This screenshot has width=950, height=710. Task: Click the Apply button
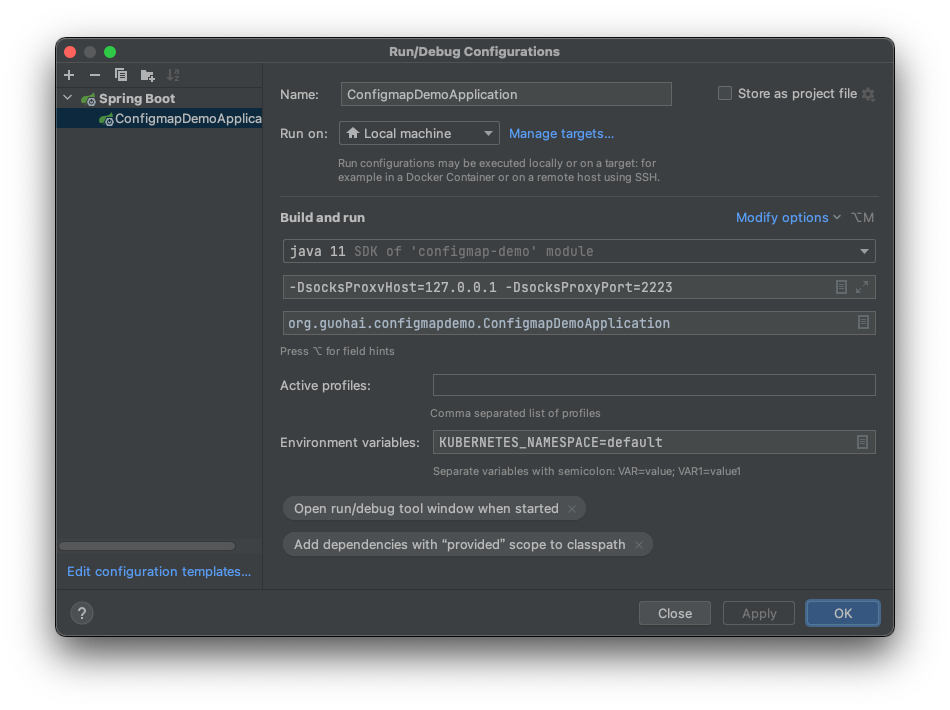[759, 613]
